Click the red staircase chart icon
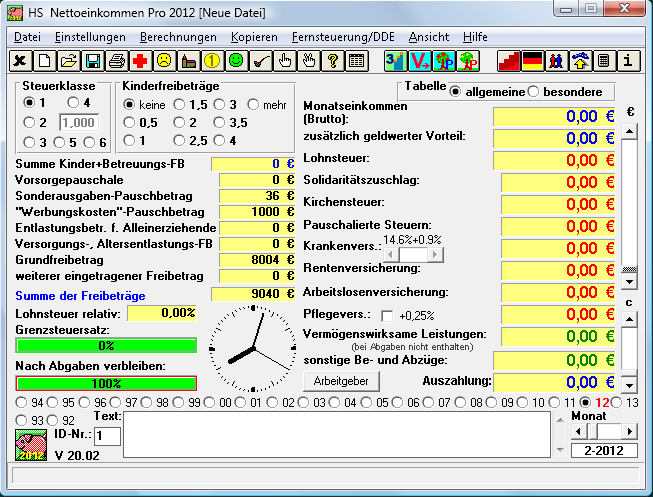Viewport: 653px width, 497px height. (509, 61)
